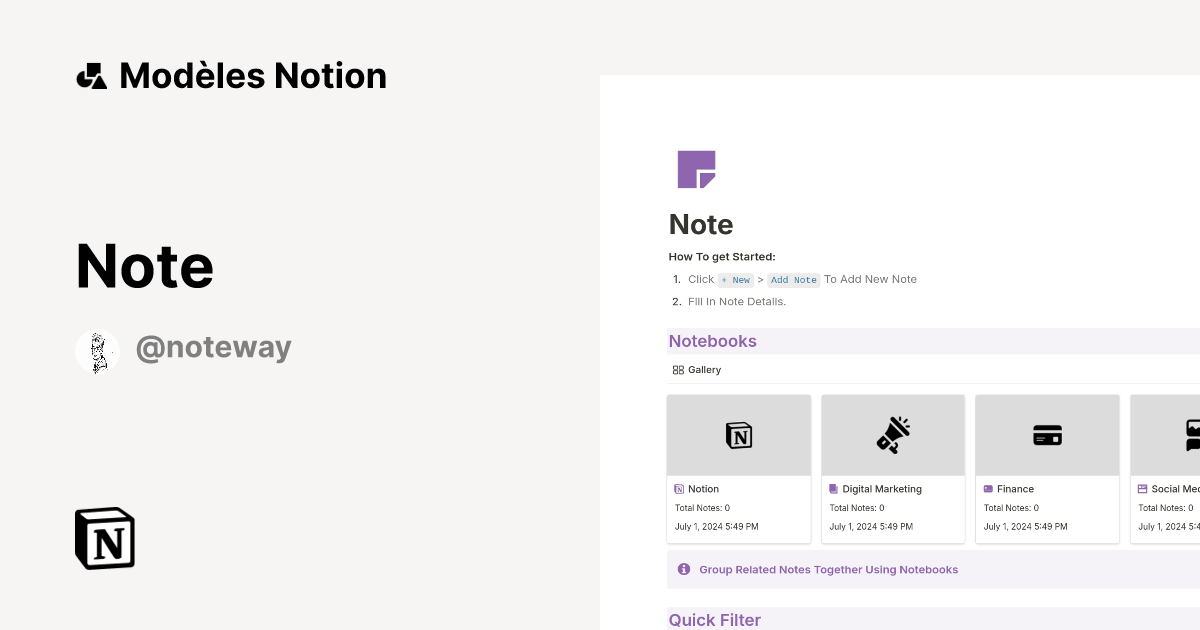
Task: Click the credit card icon on Finance card
Action: [x=1047, y=434]
